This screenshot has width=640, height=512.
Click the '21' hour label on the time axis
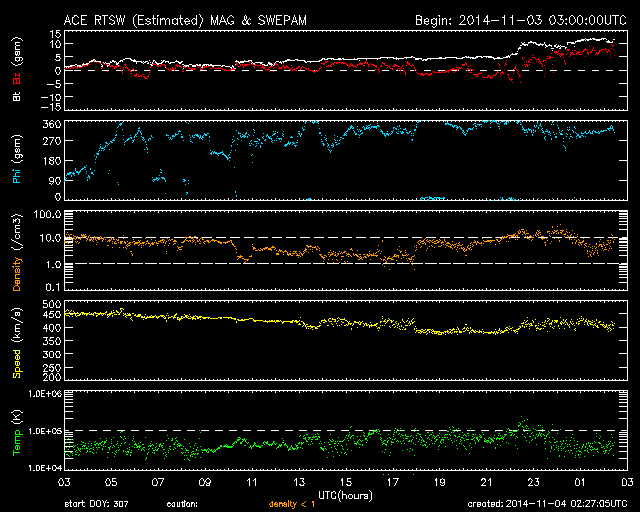(487, 482)
